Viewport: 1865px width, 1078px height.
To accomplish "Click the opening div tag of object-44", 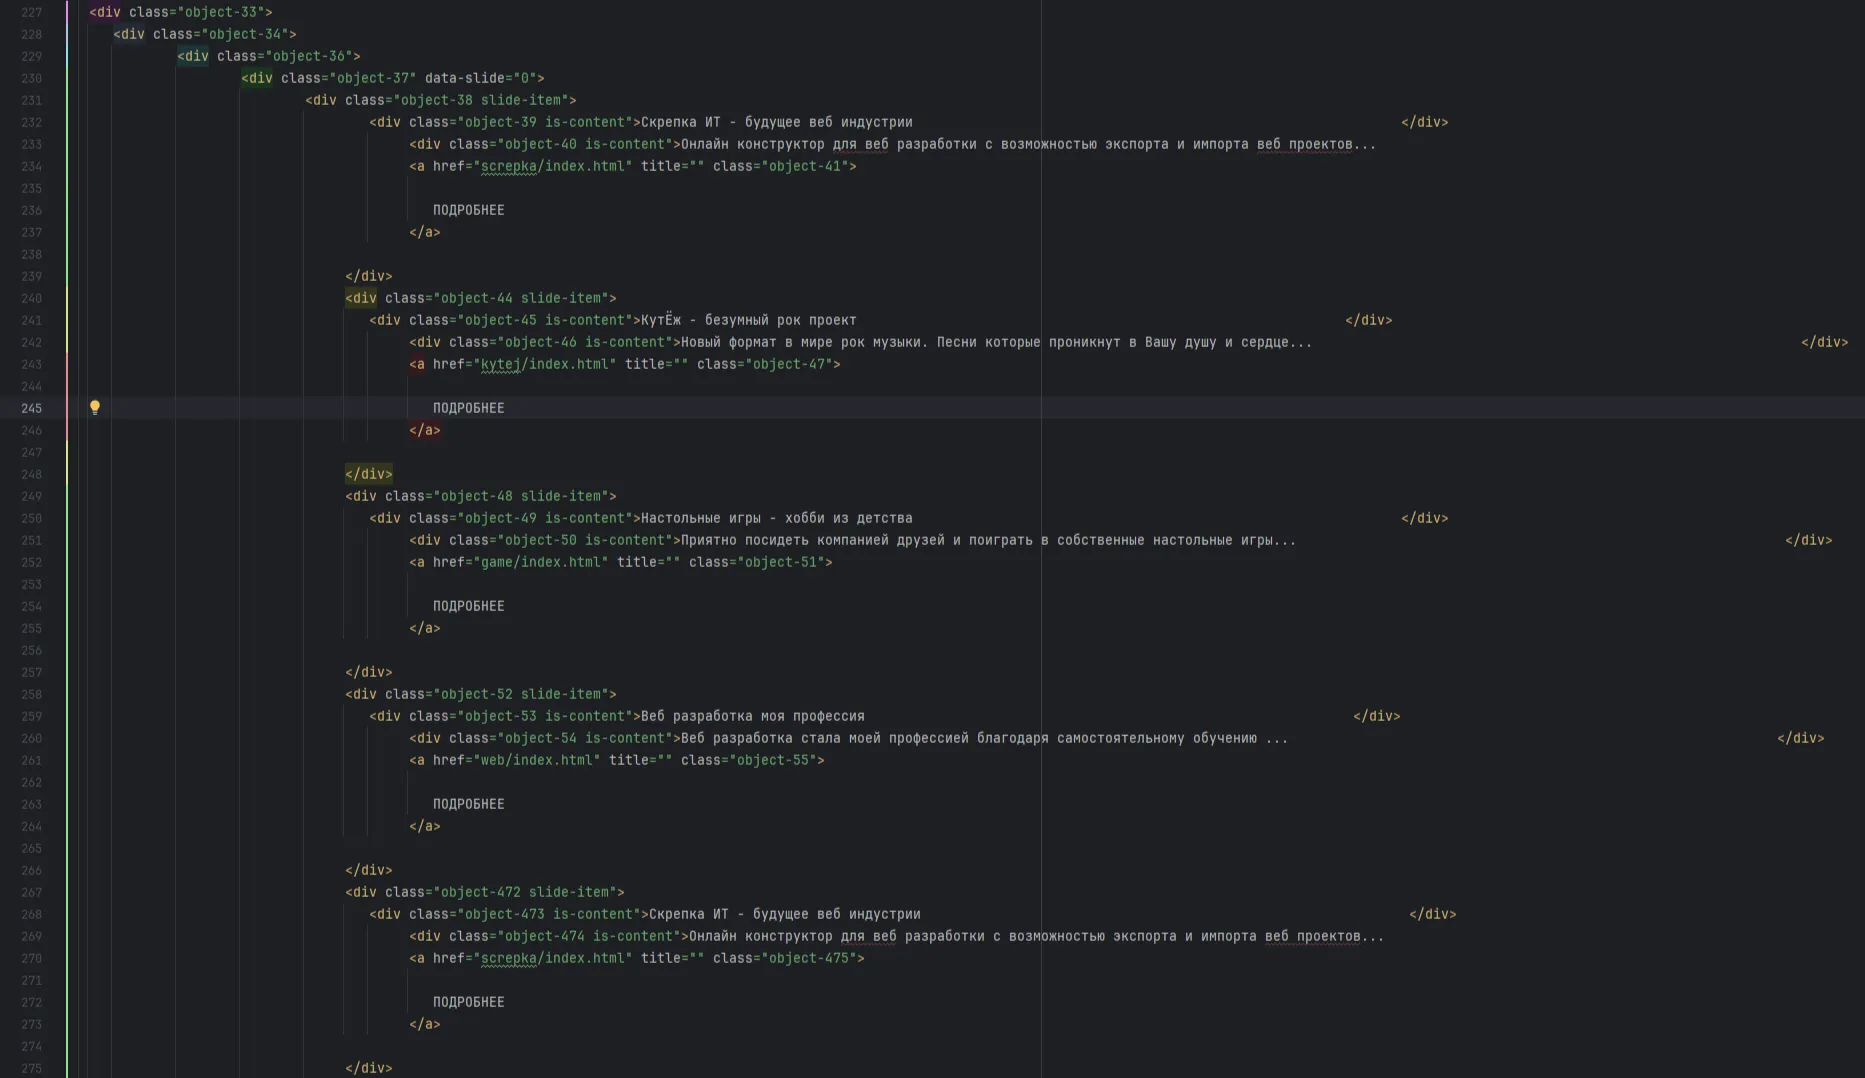I will [x=361, y=298].
